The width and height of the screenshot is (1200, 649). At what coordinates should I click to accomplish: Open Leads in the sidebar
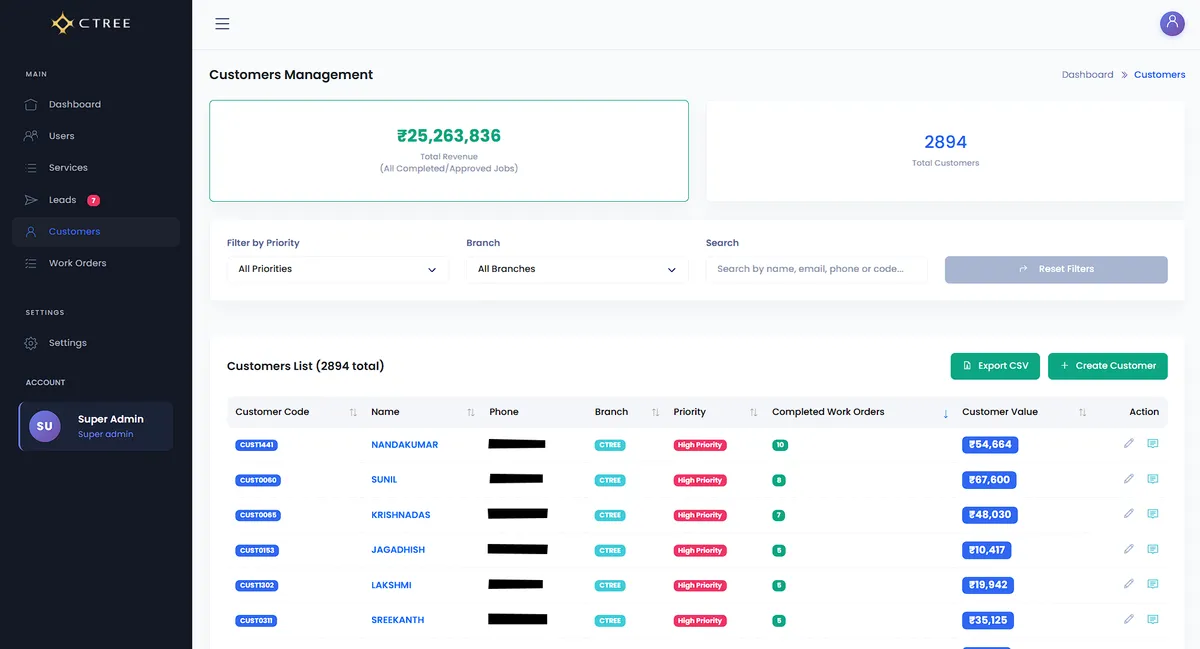tap(96, 200)
